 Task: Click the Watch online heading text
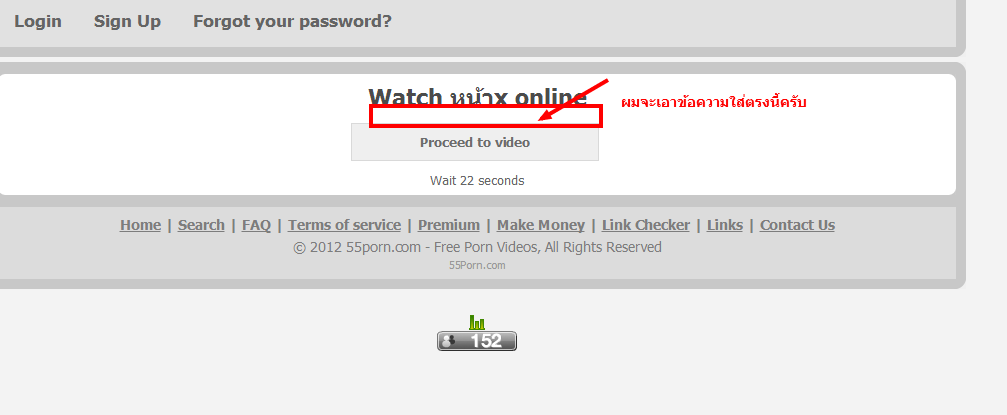tap(477, 96)
